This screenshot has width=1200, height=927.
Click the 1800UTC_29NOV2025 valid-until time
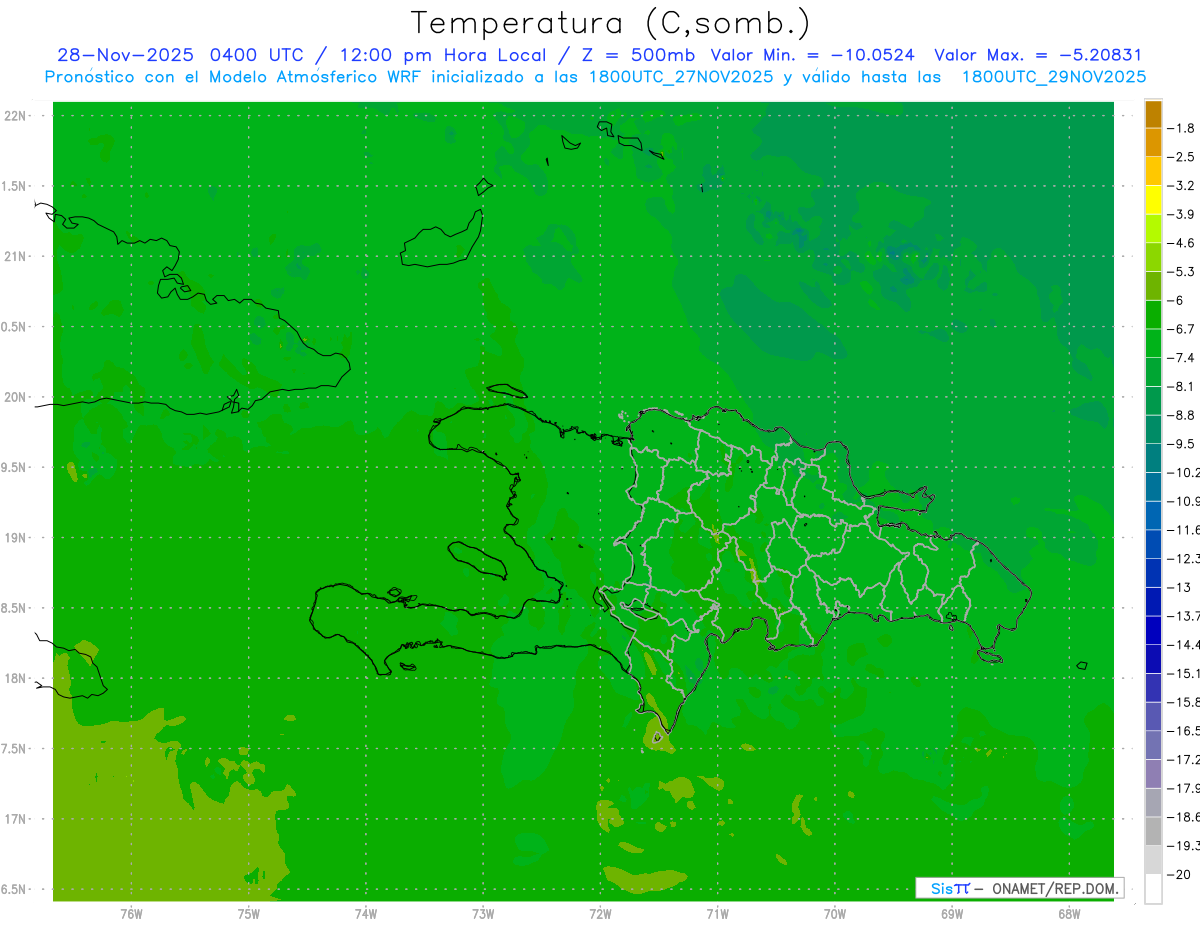click(x=1053, y=77)
